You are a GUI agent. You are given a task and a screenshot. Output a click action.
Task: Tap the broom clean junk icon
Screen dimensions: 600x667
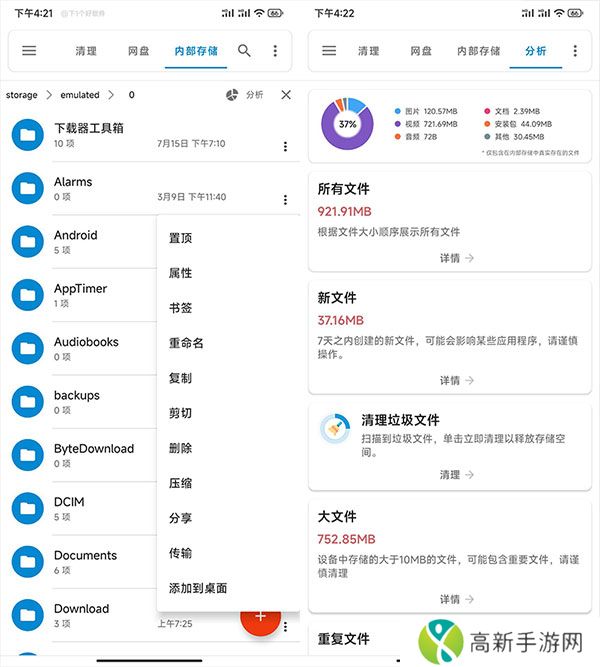coord(333,428)
